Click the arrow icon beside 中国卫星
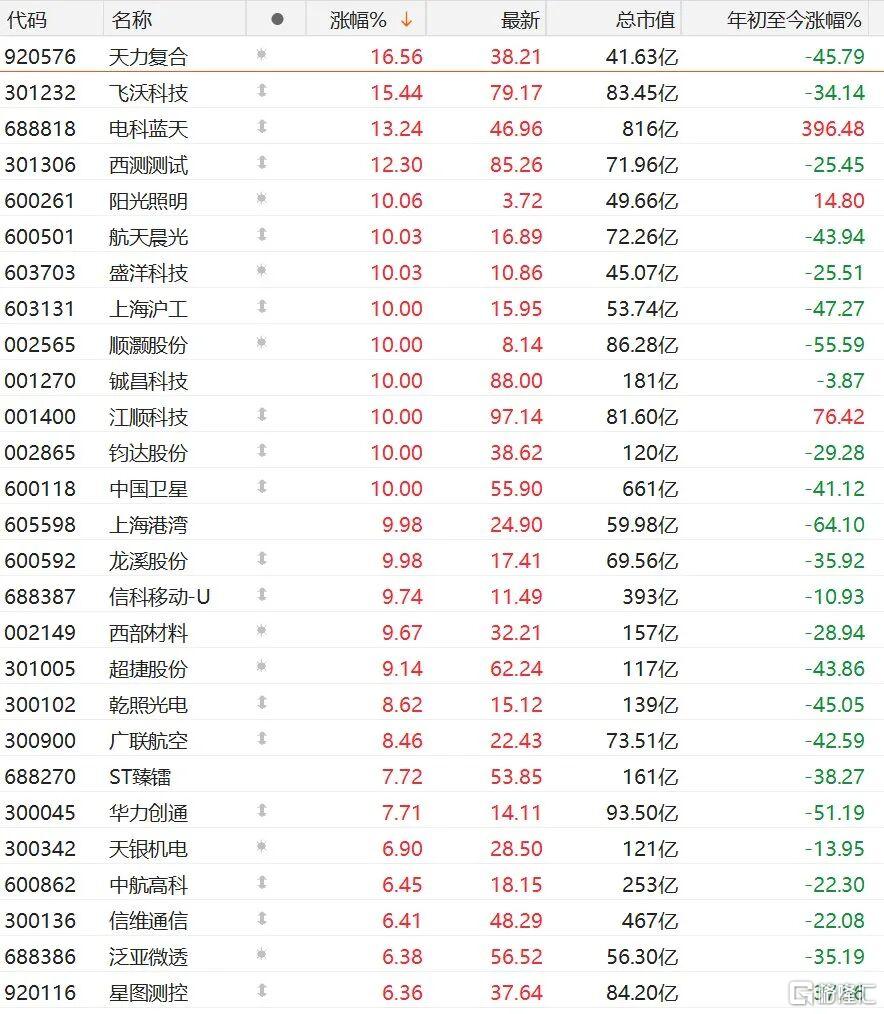 point(262,486)
